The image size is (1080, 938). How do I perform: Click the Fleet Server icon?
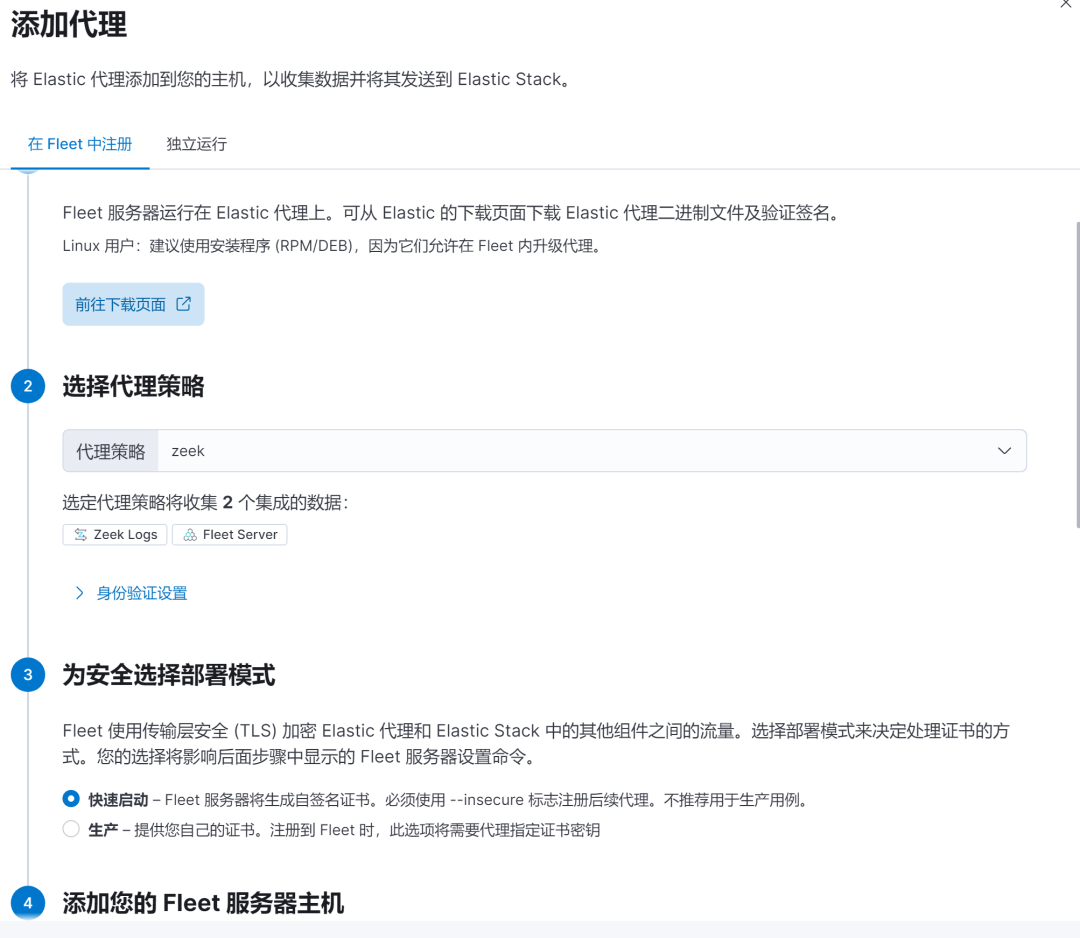tap(190, 534)
